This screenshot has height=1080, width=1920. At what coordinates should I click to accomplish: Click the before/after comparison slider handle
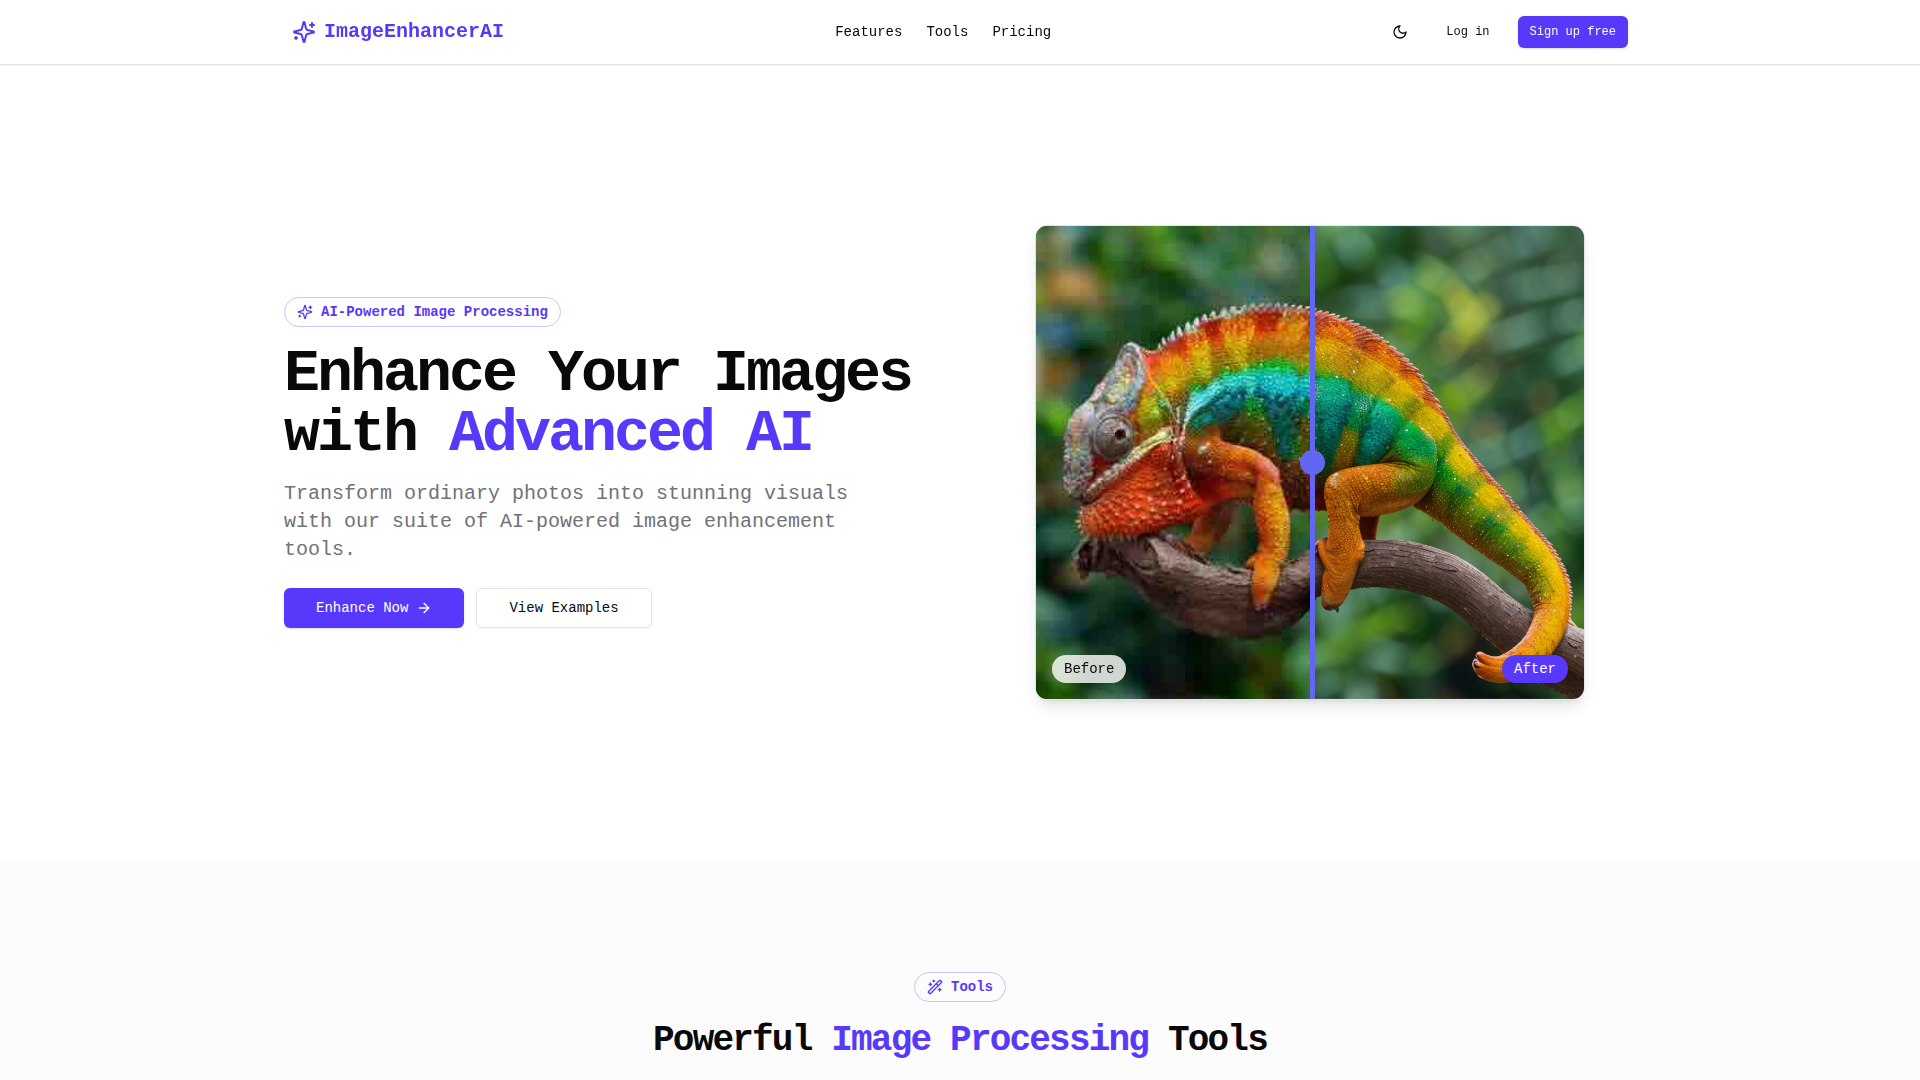coord(1312,463)
